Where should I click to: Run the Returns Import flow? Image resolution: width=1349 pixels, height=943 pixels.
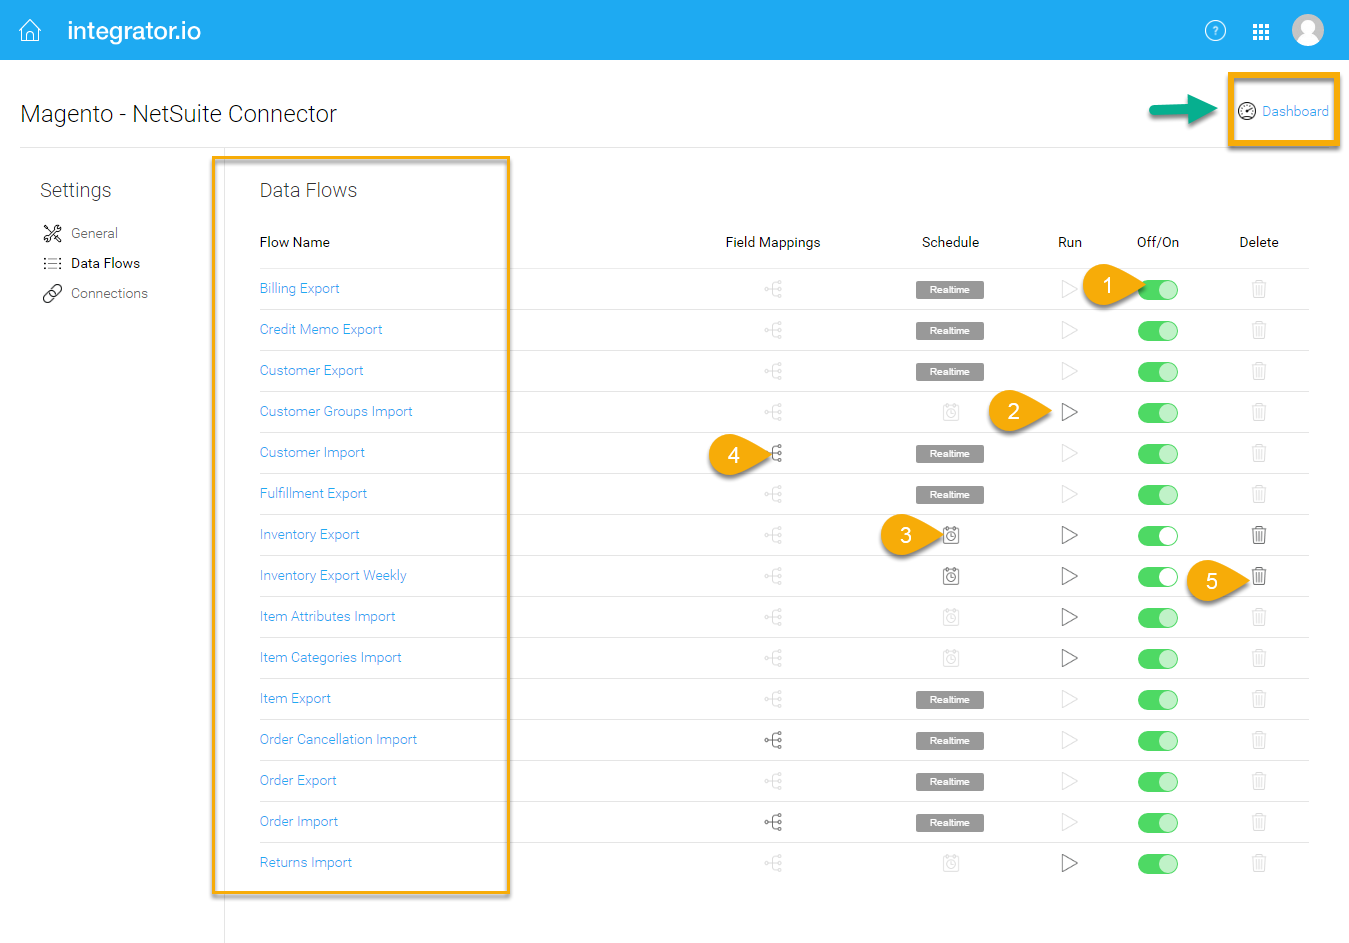(x=1069, y=863)
